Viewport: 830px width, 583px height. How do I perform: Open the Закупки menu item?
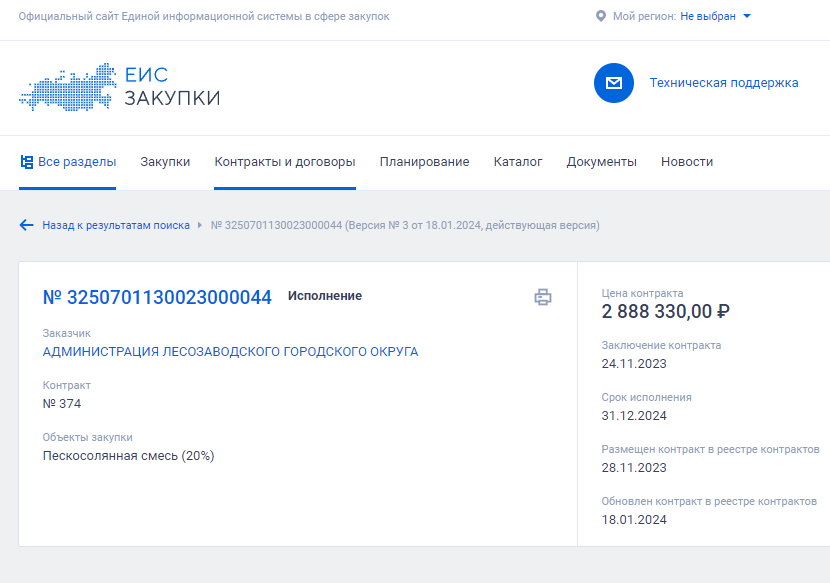(165, 162)
